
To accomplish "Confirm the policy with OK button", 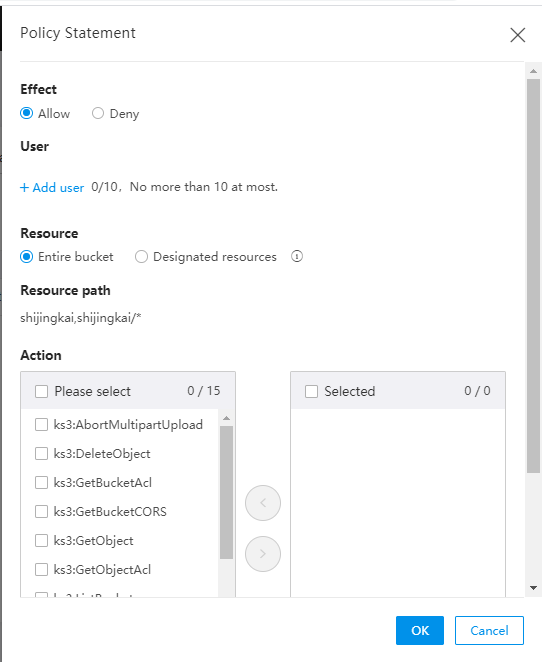I will pyautogui.click(x=420, y=630).
